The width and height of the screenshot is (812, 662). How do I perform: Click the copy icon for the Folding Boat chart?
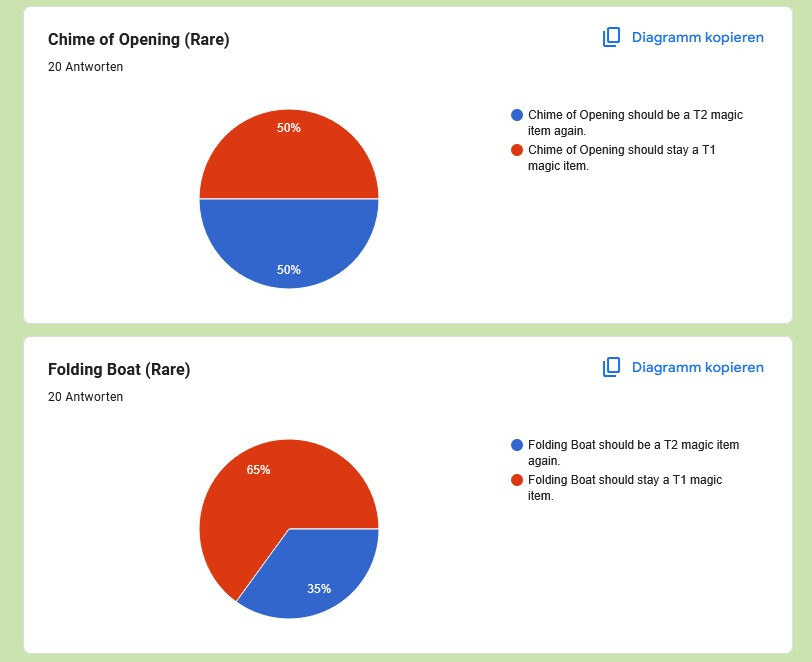coord(612,367)
